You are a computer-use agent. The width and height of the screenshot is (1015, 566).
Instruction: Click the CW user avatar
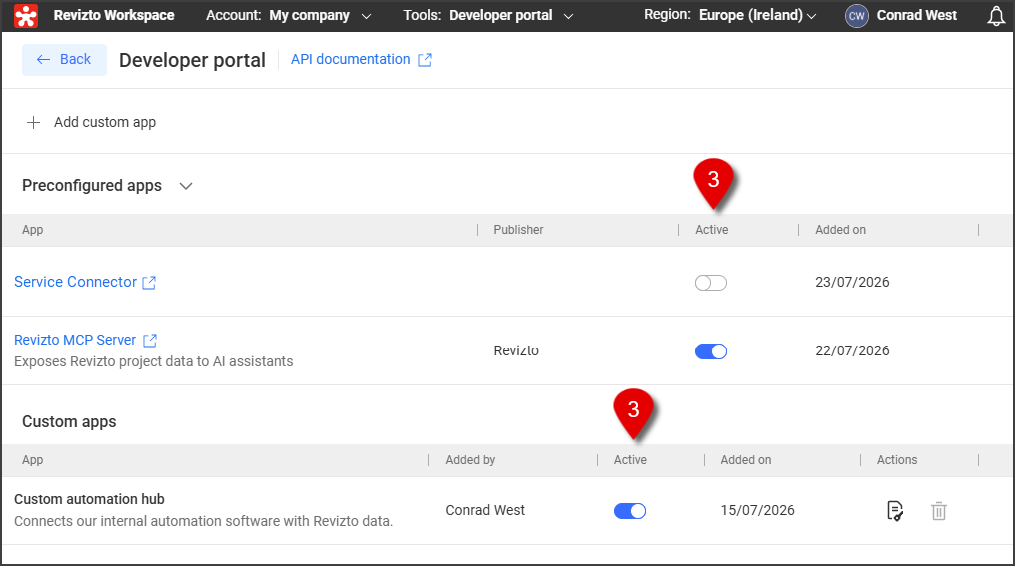pyautogui.click(x=856, y=16)
